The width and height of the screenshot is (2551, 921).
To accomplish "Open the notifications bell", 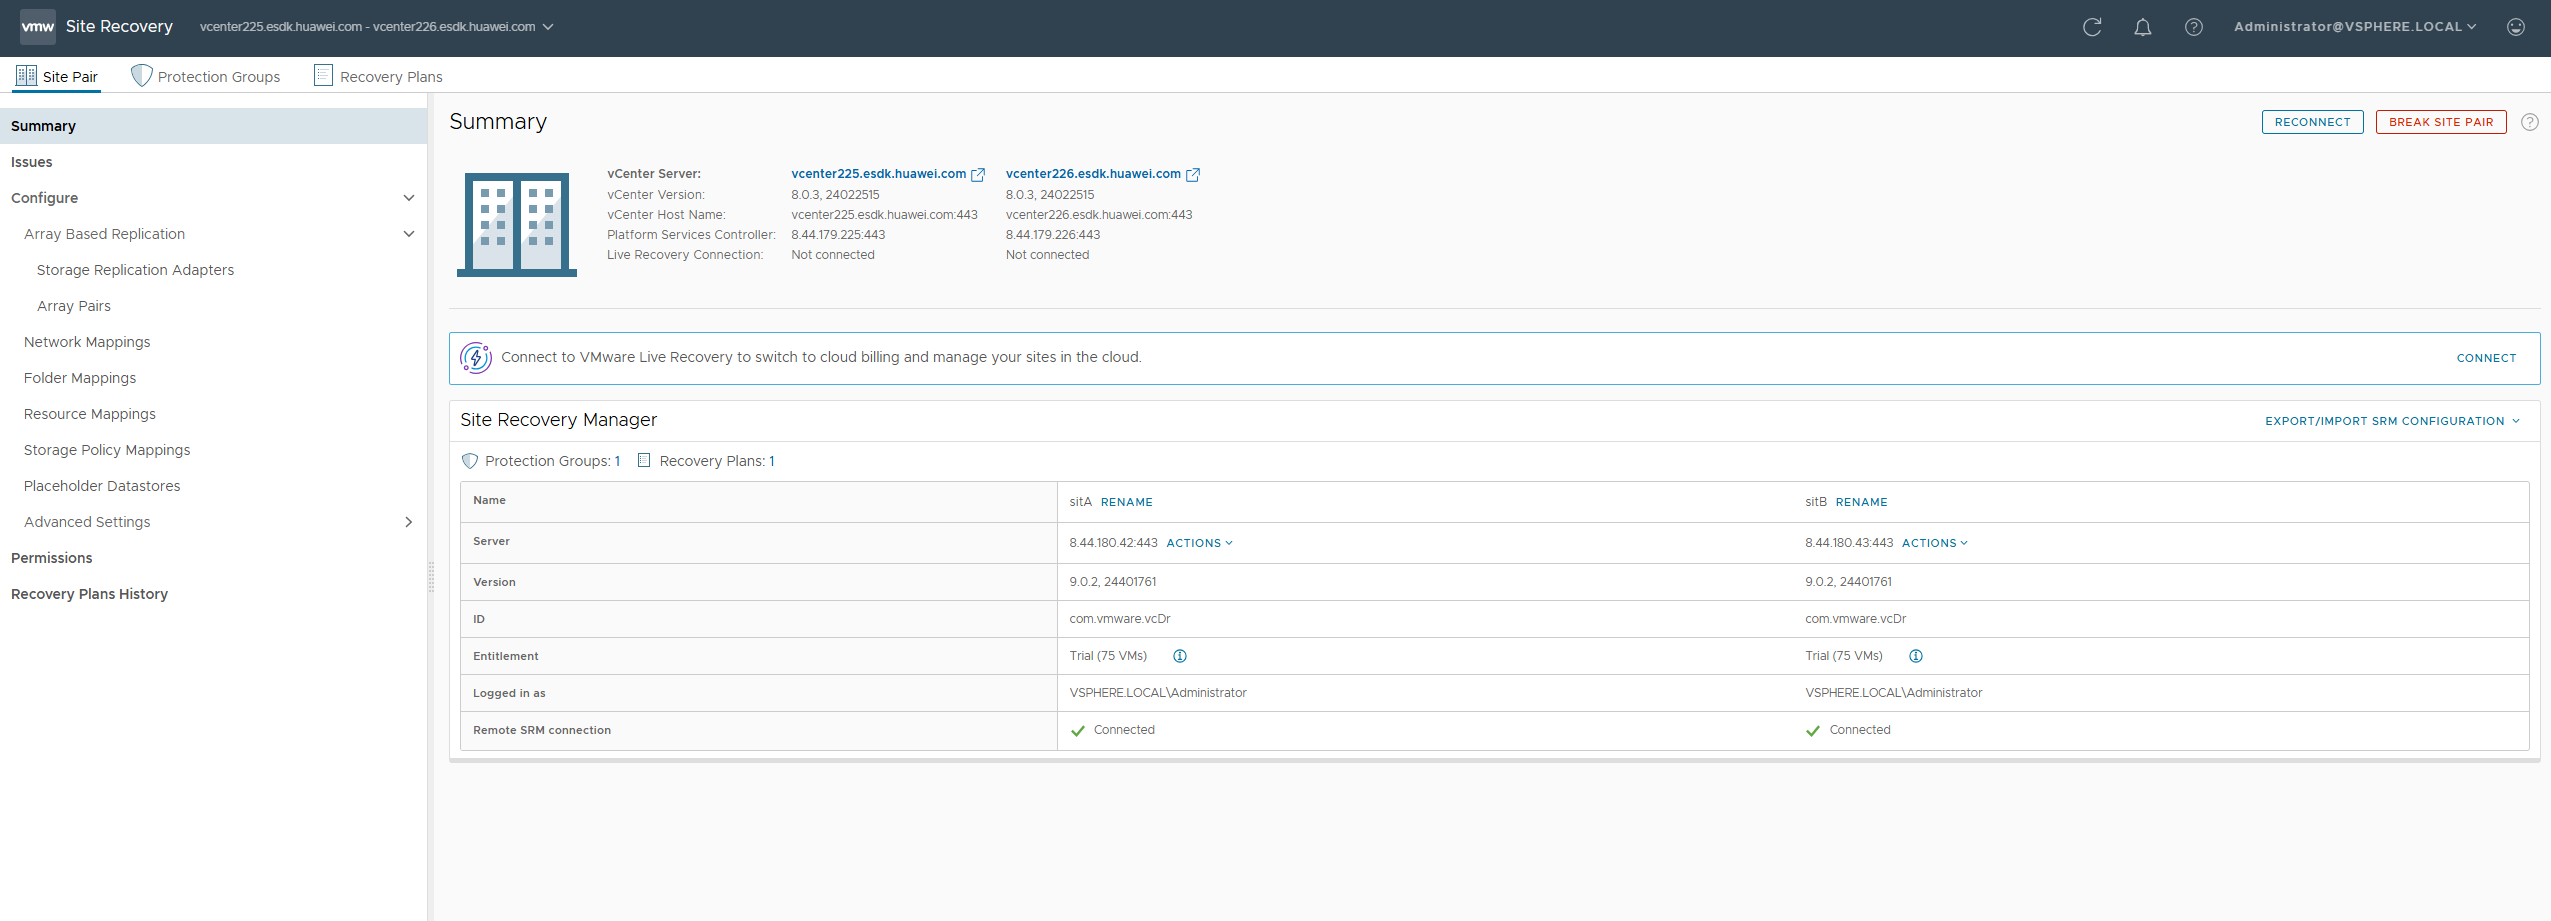I will pos(2142,27).
